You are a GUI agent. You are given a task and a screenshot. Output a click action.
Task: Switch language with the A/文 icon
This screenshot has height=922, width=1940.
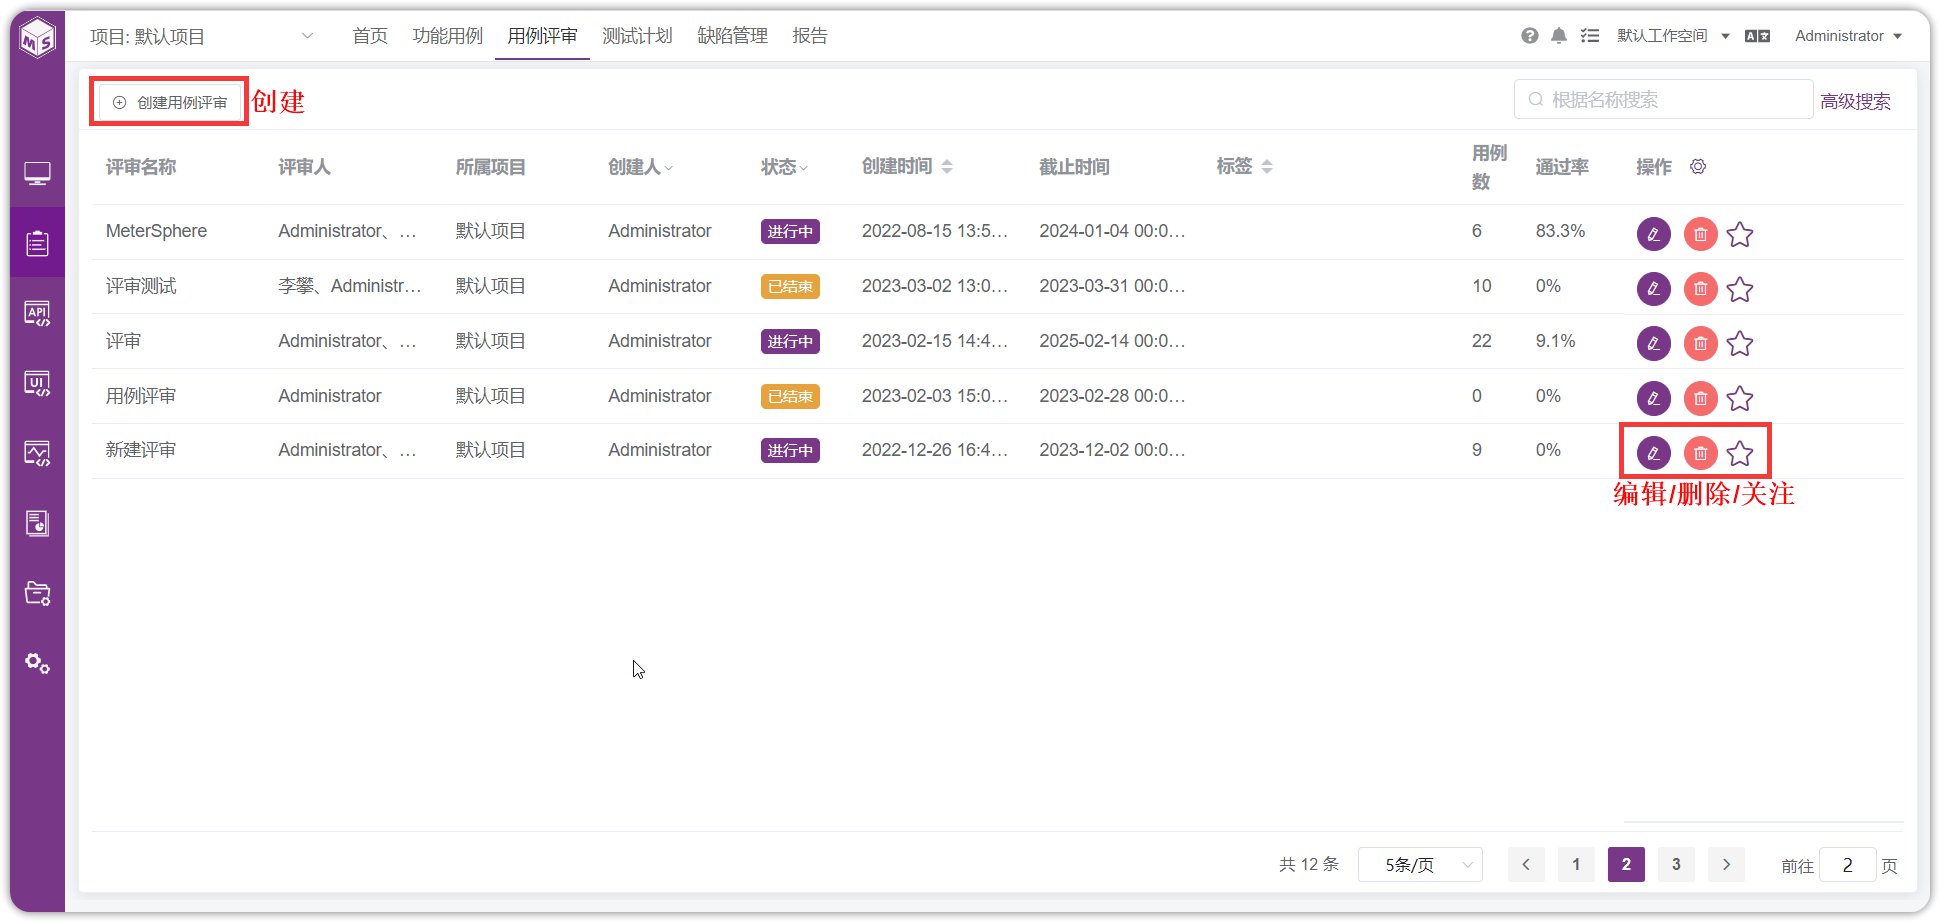(x=1757, y=36)
